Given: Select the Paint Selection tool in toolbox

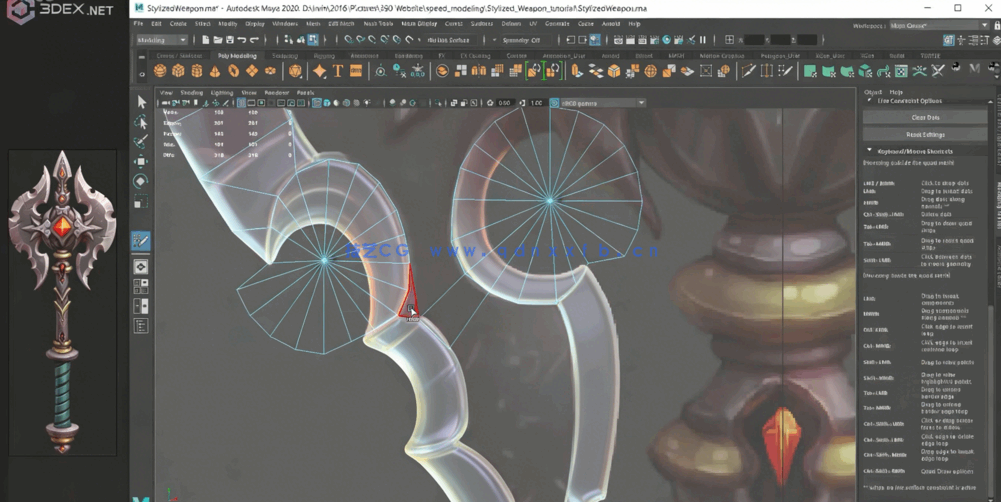Looking at the screenshot, I should [141, 142].
